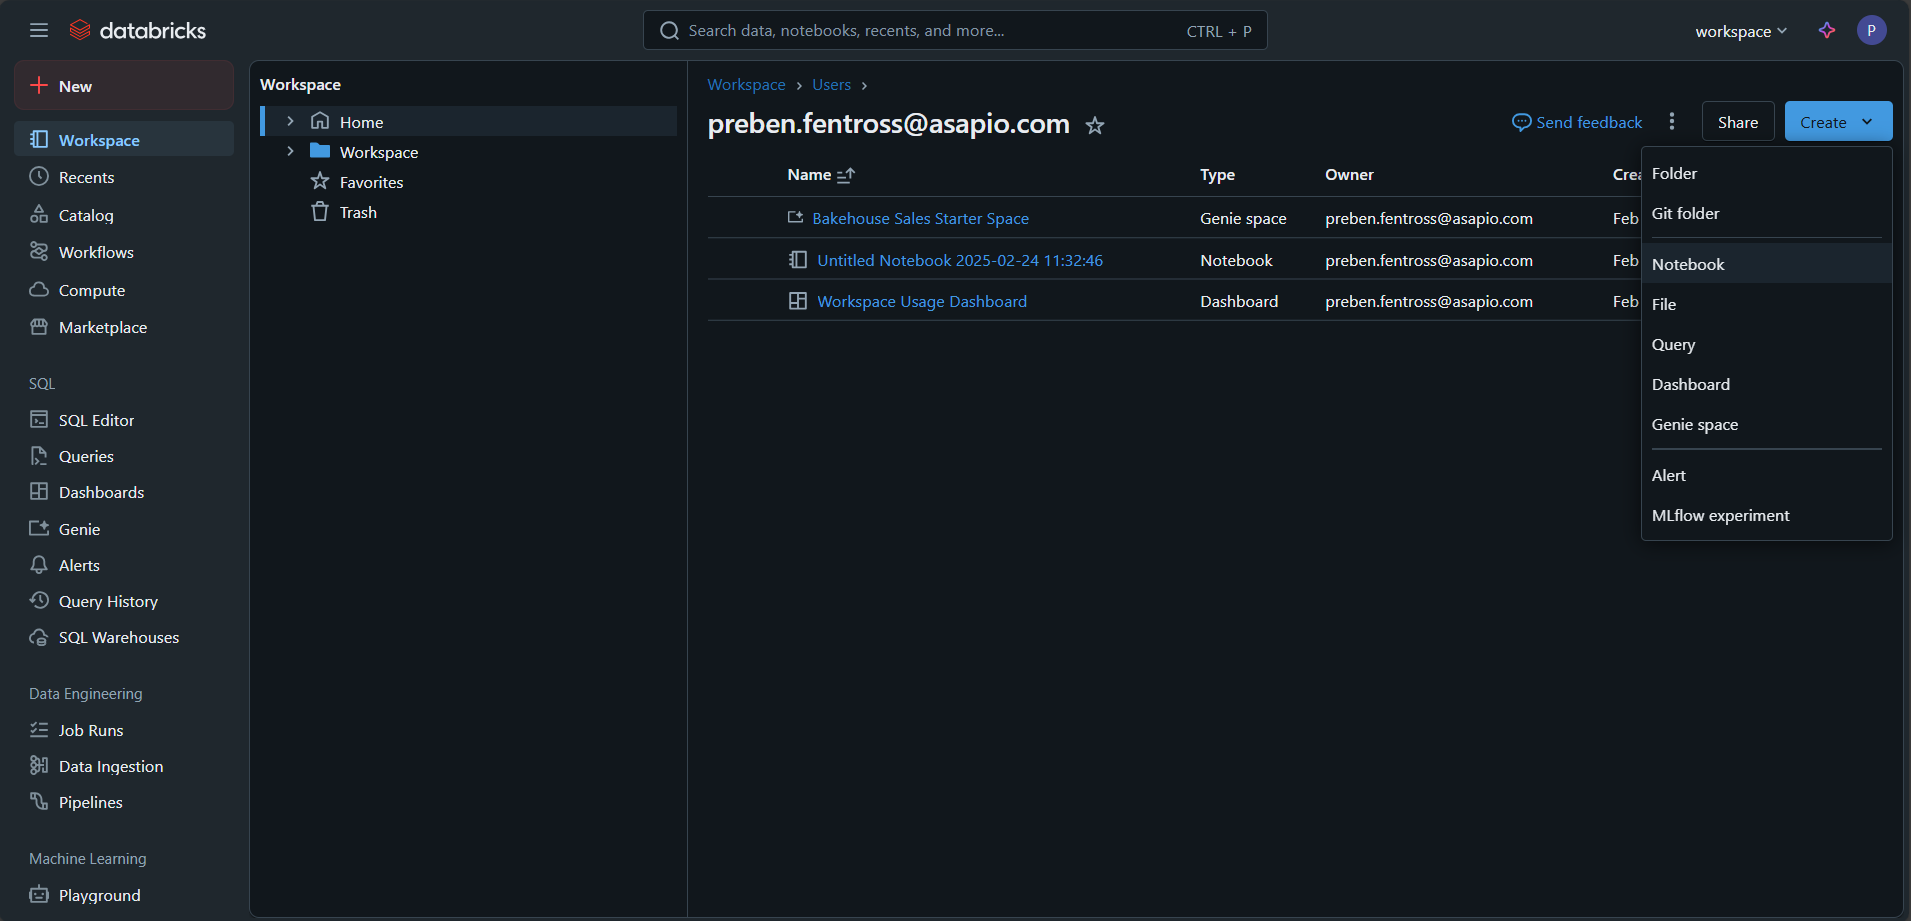The height and width of the screenshot is (921, 1911).
Task: Open the workspace switcher dropdown
Action: [1741, 31]
